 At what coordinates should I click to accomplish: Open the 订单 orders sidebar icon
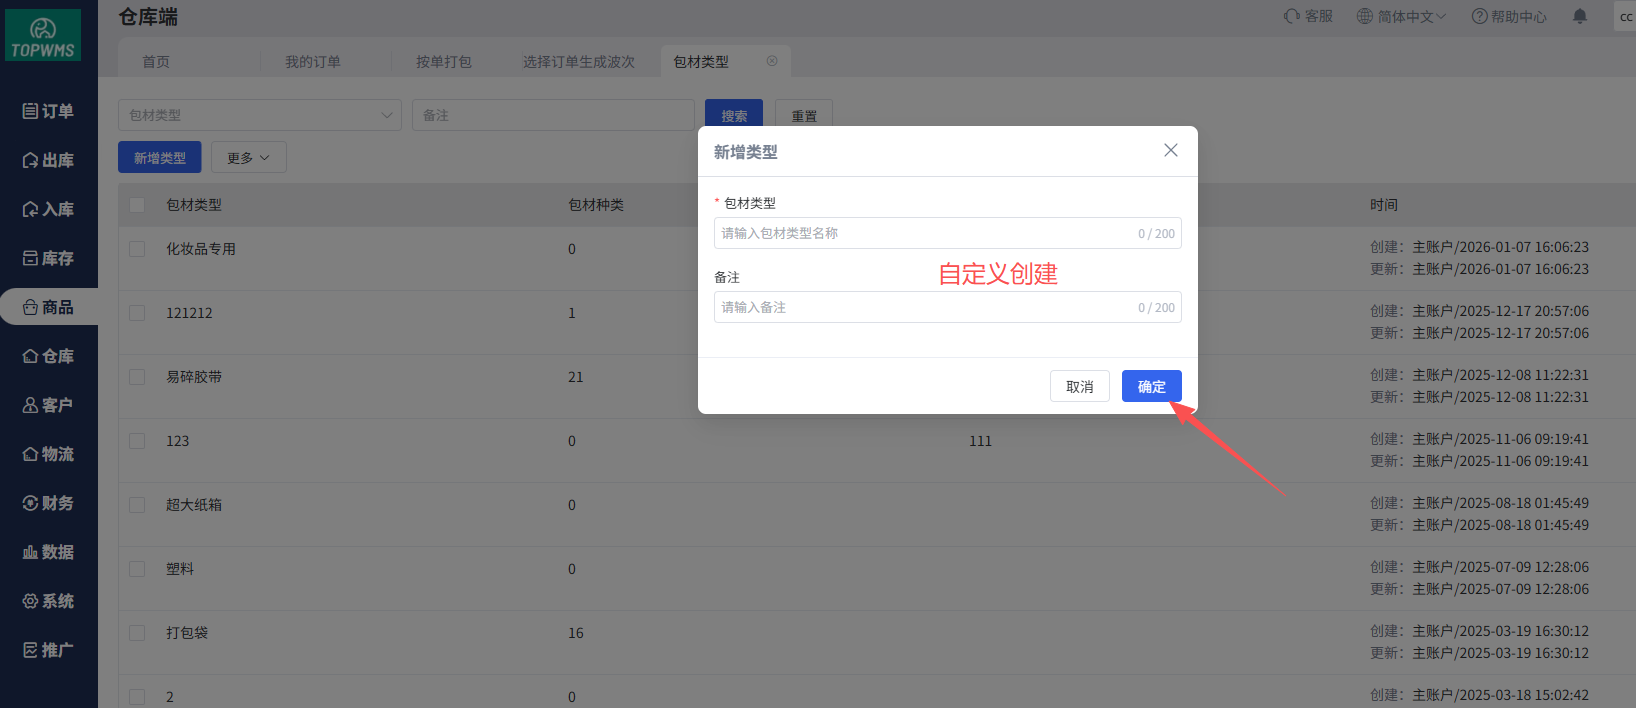tap(31, 111)
